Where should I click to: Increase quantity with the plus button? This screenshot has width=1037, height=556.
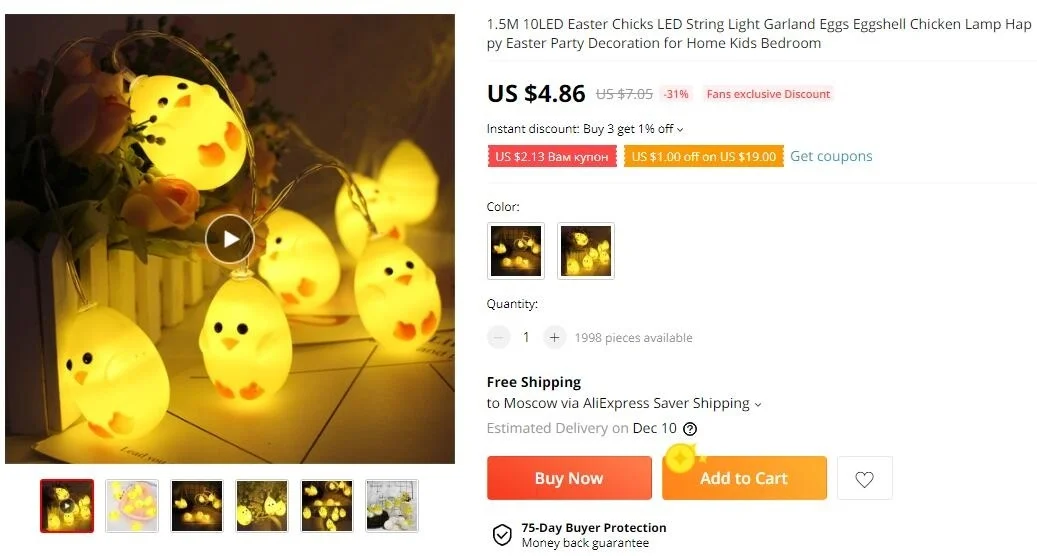coord(554,338)
